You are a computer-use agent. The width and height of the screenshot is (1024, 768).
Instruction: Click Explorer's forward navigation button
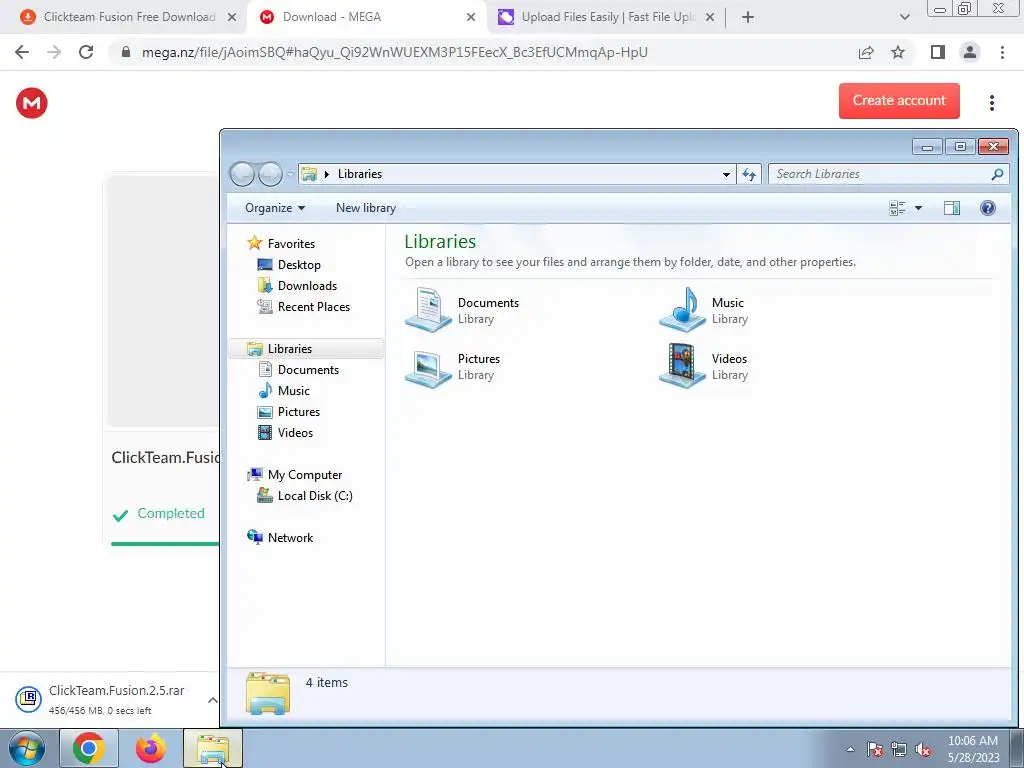(270, 174)
